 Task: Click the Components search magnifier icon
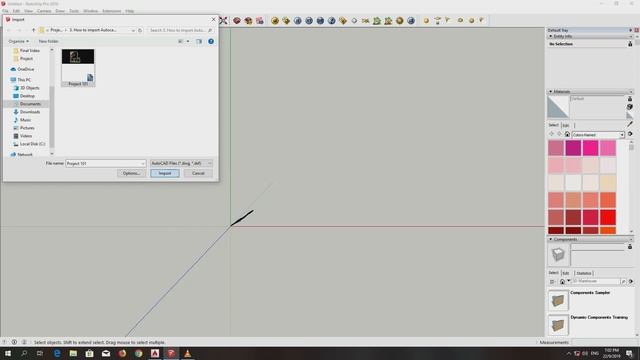pos(623,282)
